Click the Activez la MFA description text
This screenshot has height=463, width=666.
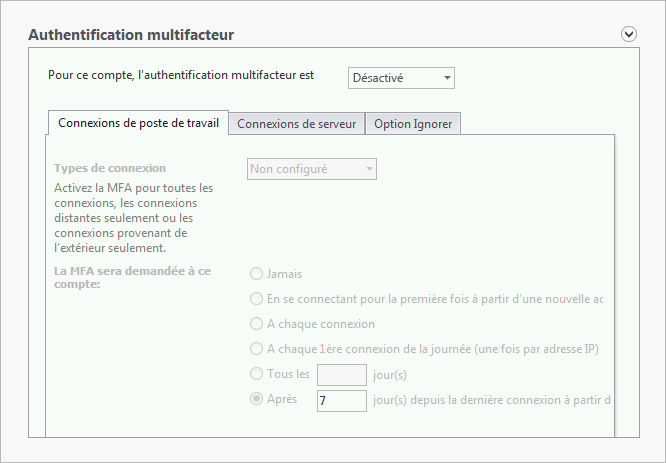pos(134,218)
